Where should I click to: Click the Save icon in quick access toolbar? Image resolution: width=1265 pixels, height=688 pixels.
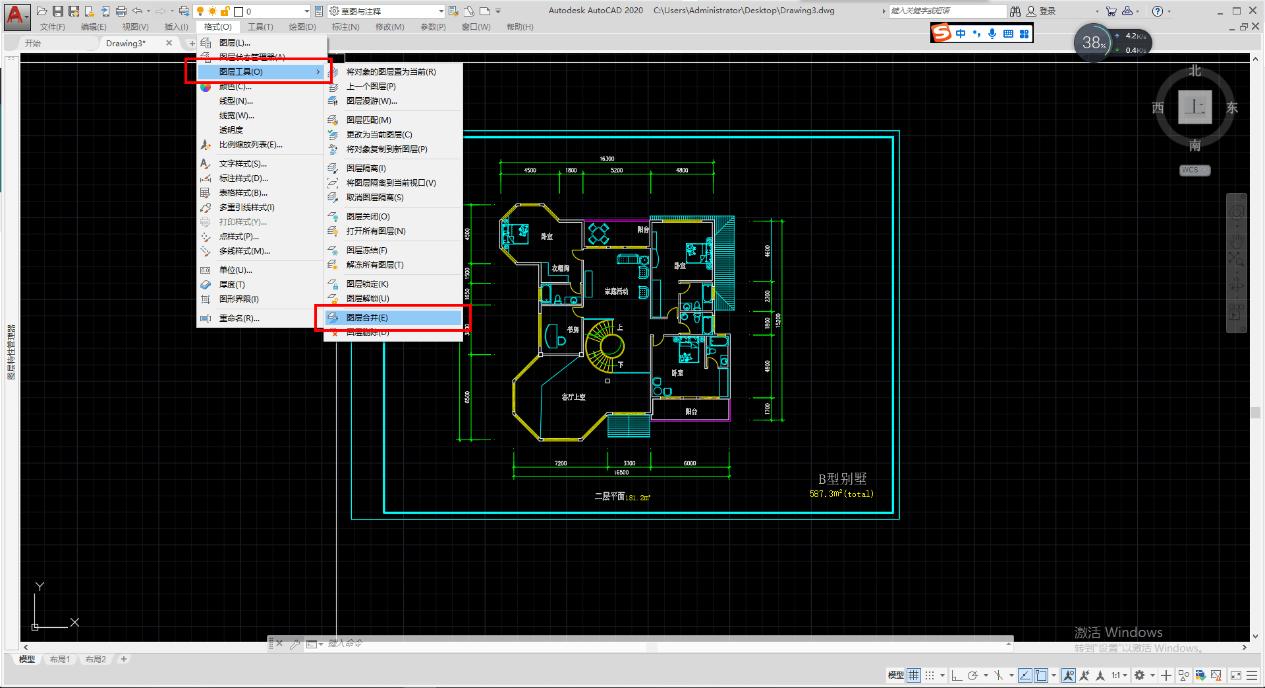click(x=58, y=11)
